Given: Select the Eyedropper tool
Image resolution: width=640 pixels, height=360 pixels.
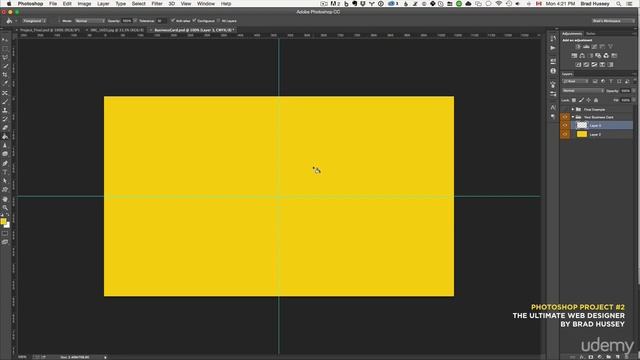Looking at the screenshot, I should [5, 84].
